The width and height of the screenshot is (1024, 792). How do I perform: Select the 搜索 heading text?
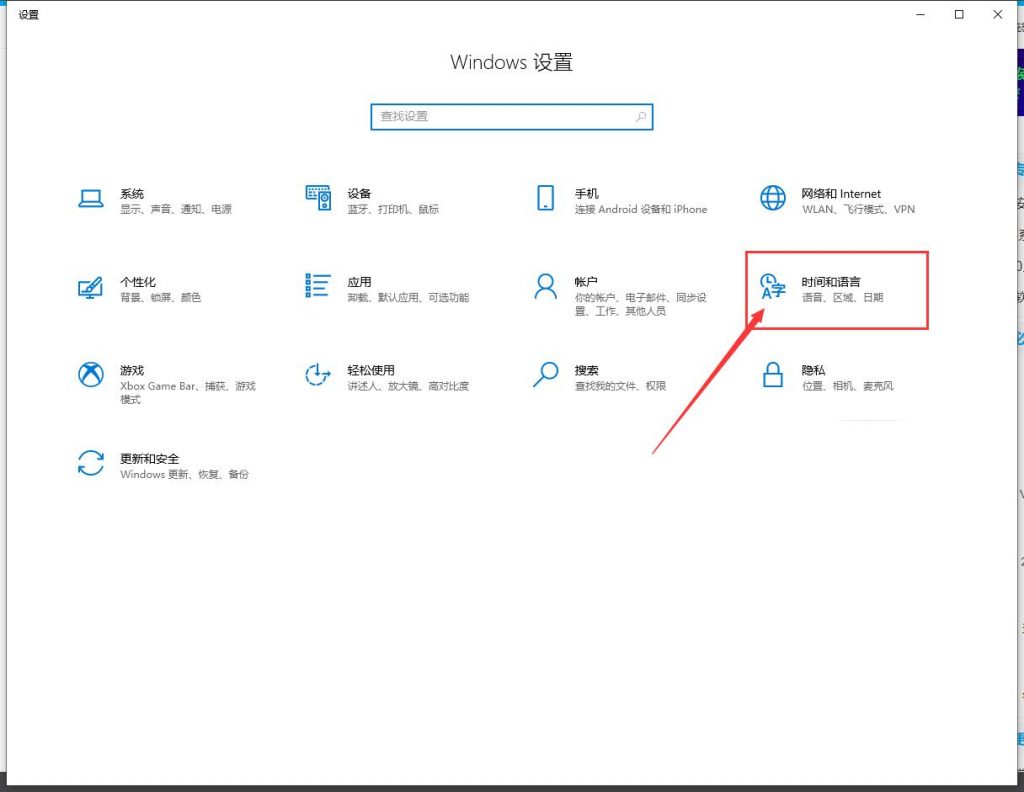pyautogui.click(x=586, y=370)
